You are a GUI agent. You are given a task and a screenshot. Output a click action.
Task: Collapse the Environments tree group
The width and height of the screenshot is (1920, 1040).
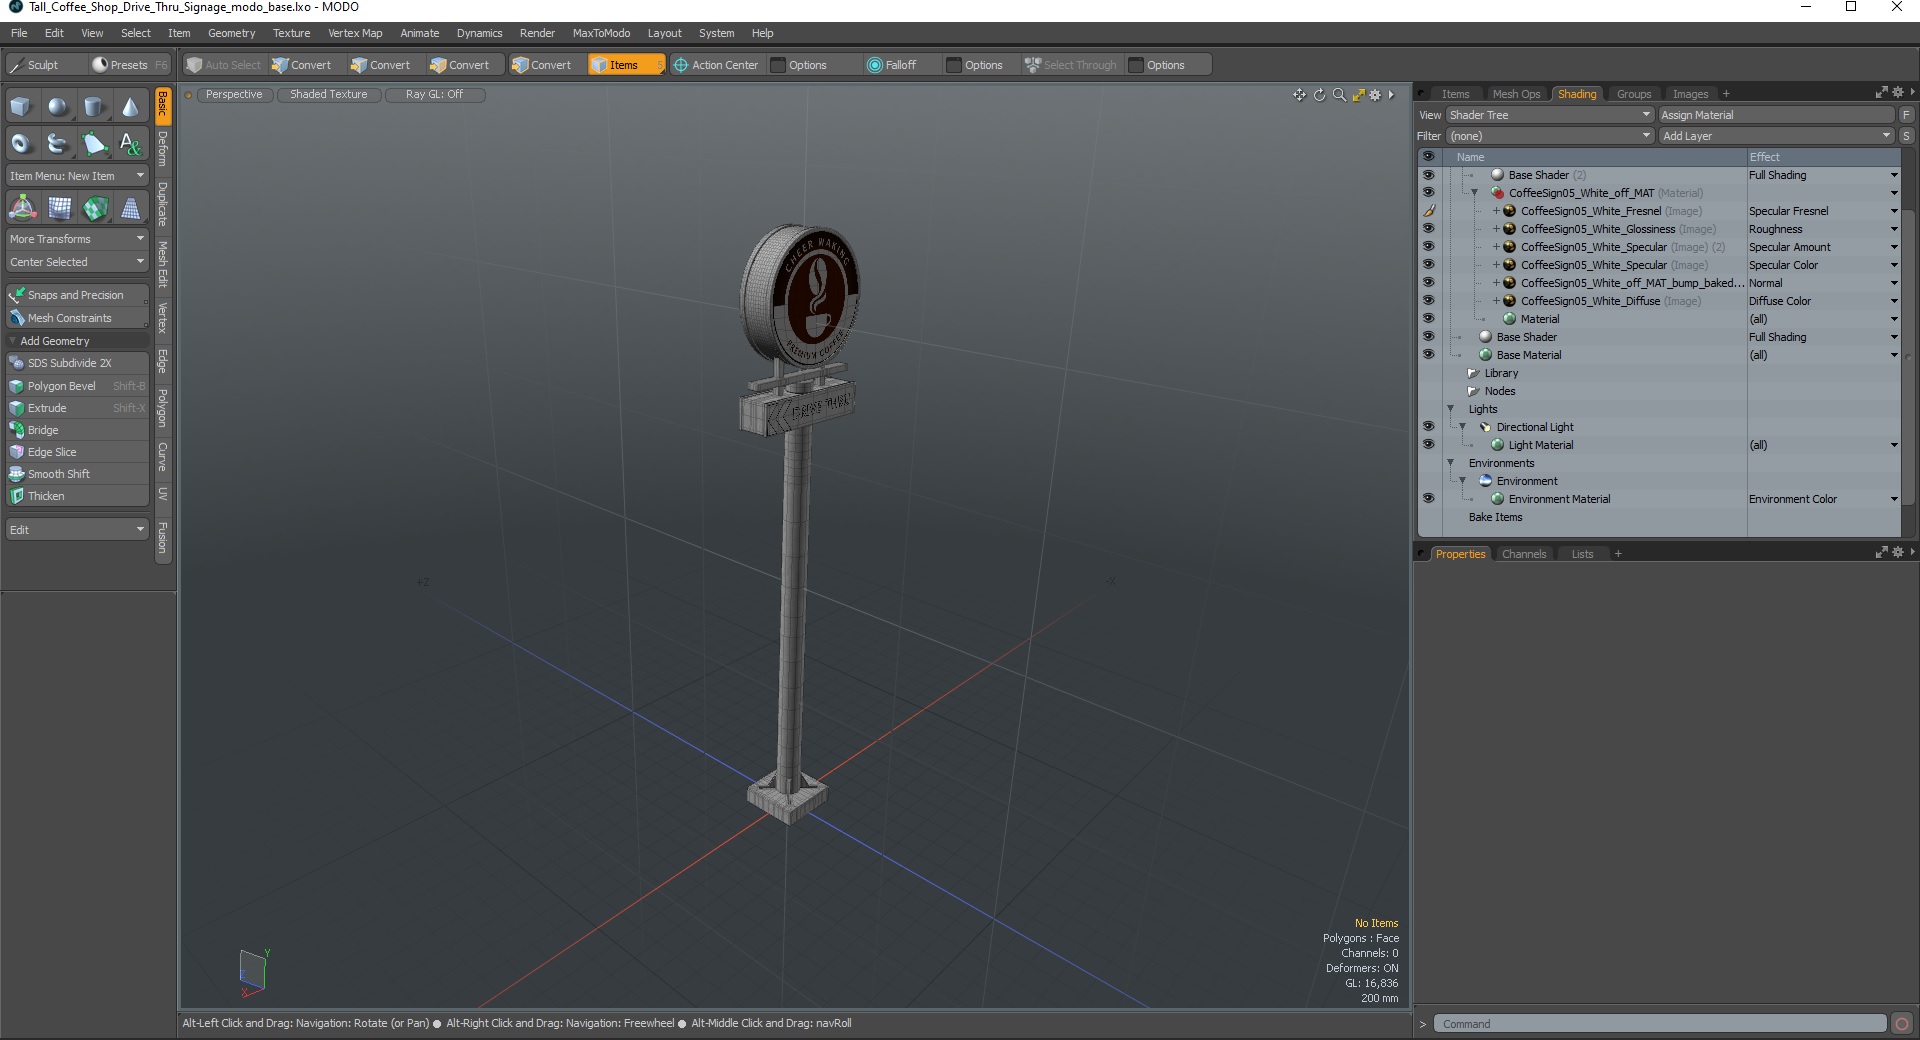tap(1451, 463)
